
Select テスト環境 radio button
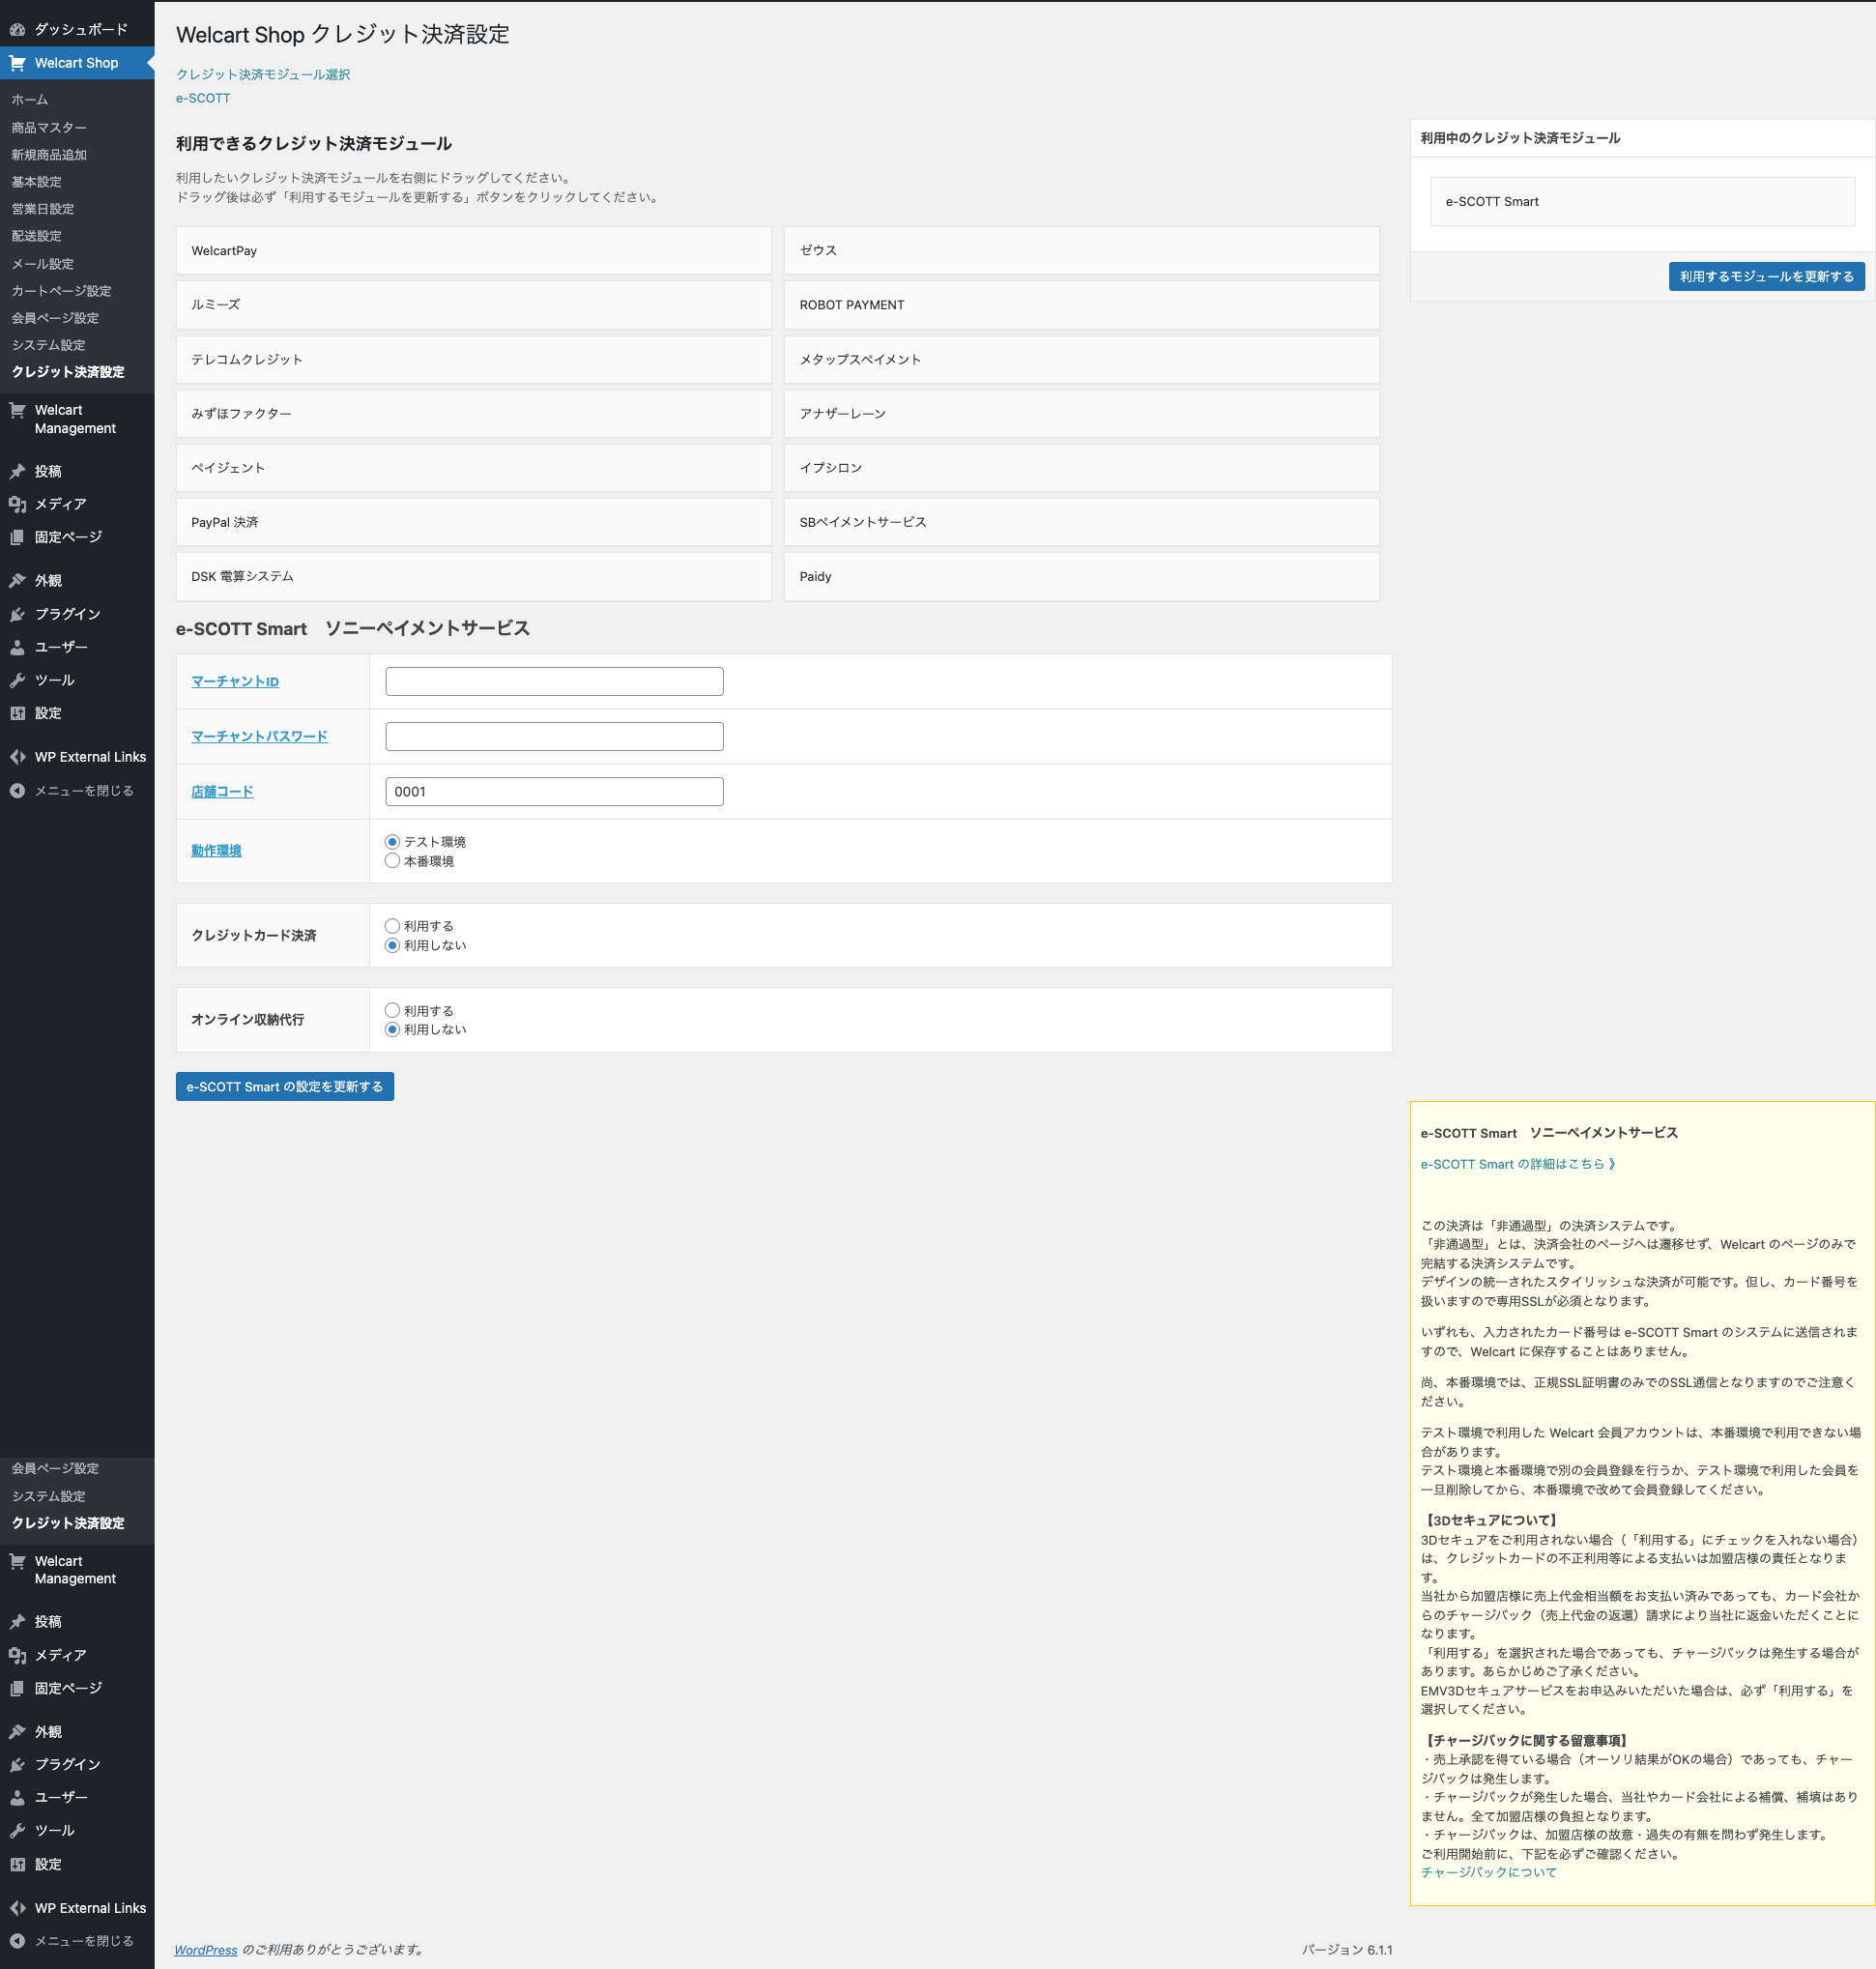pos(392,842)
